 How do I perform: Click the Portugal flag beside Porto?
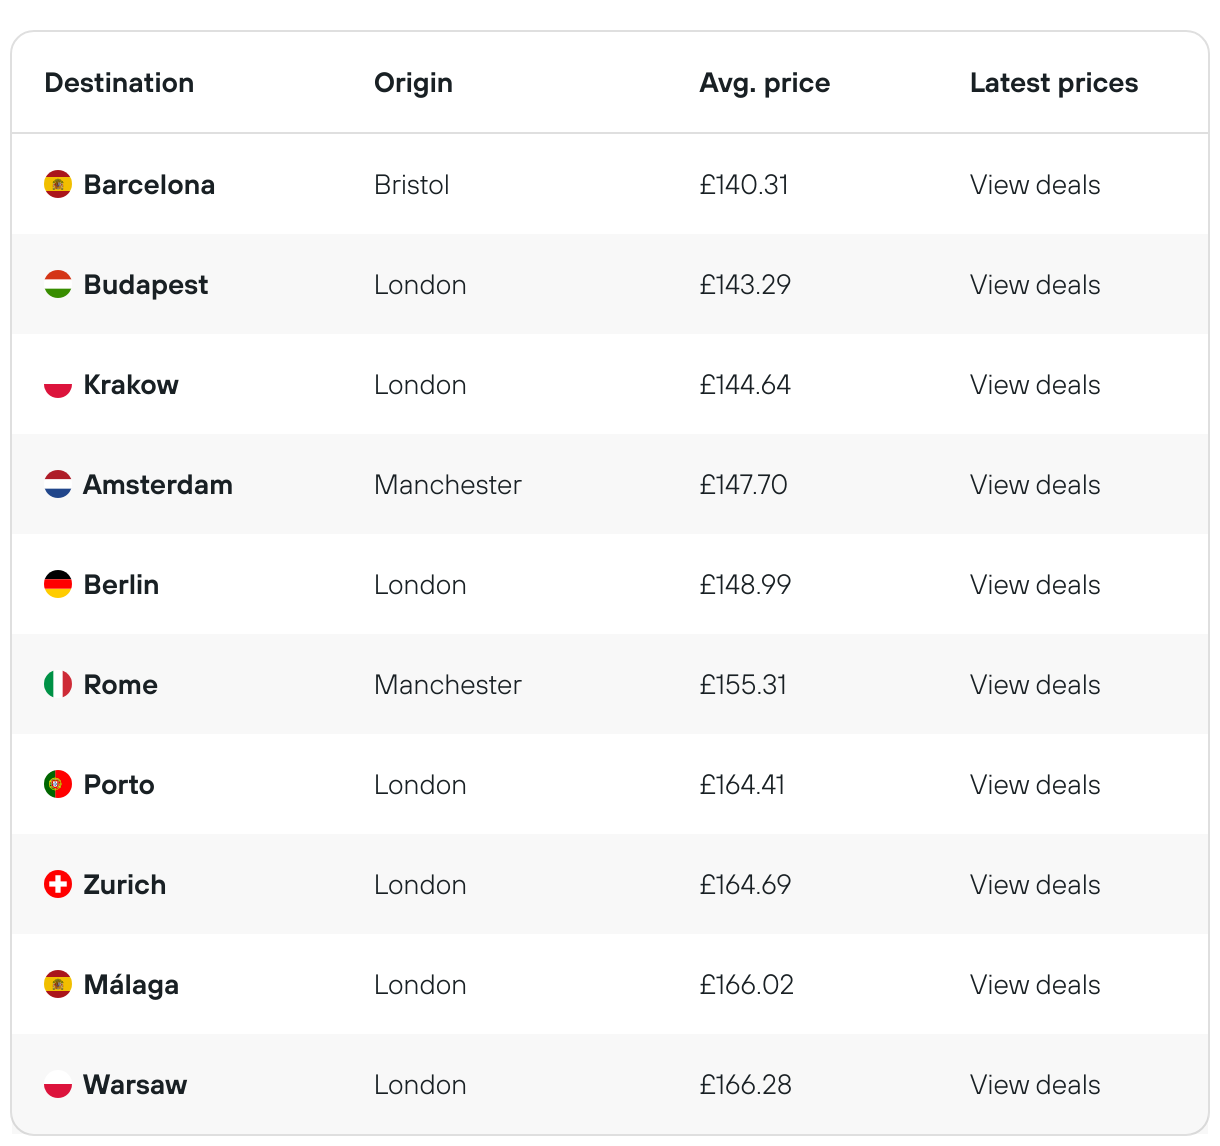[58, 784]
